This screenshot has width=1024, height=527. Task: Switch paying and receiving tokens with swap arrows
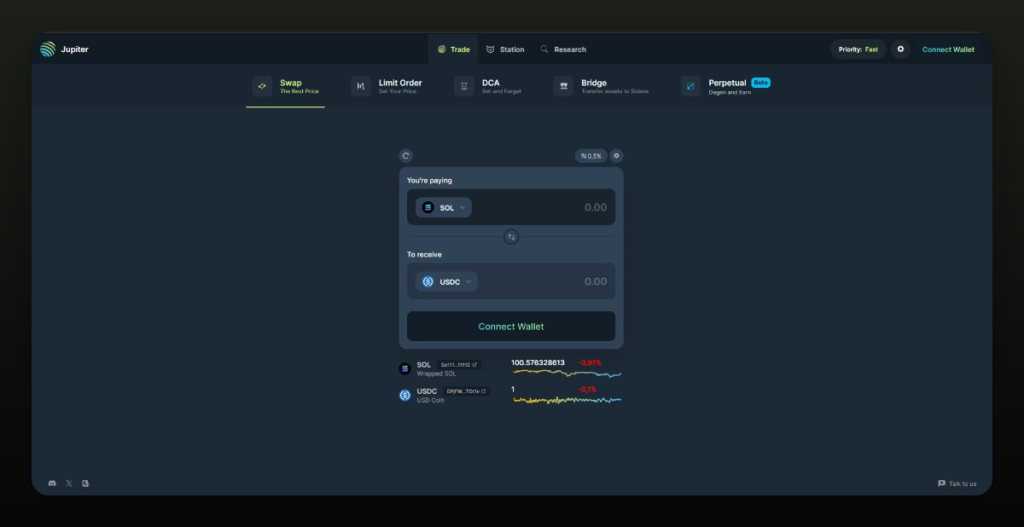tap(511, 237)
